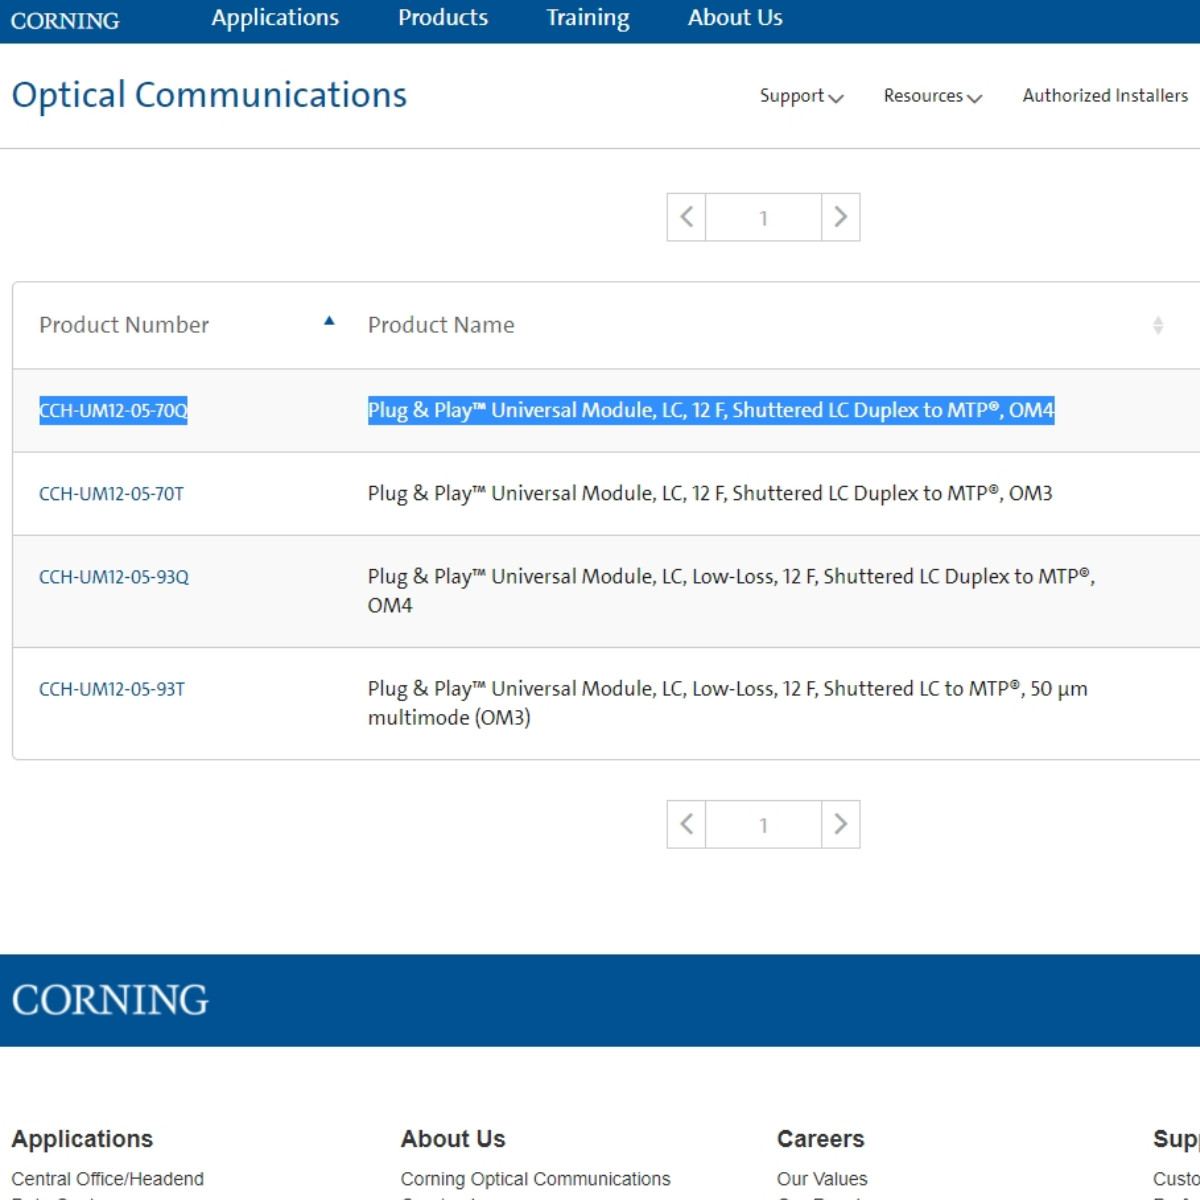
Task: Go to next page in top pagination
Action: click(841, 217)
